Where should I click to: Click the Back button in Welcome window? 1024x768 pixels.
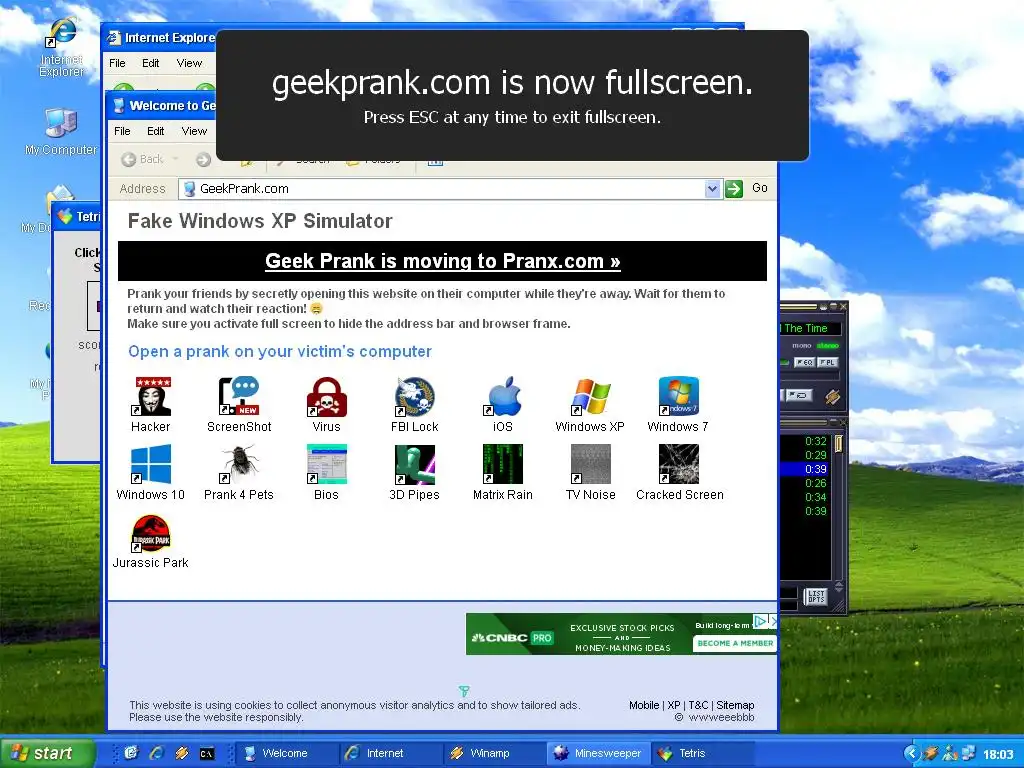[x=144, y=159]
